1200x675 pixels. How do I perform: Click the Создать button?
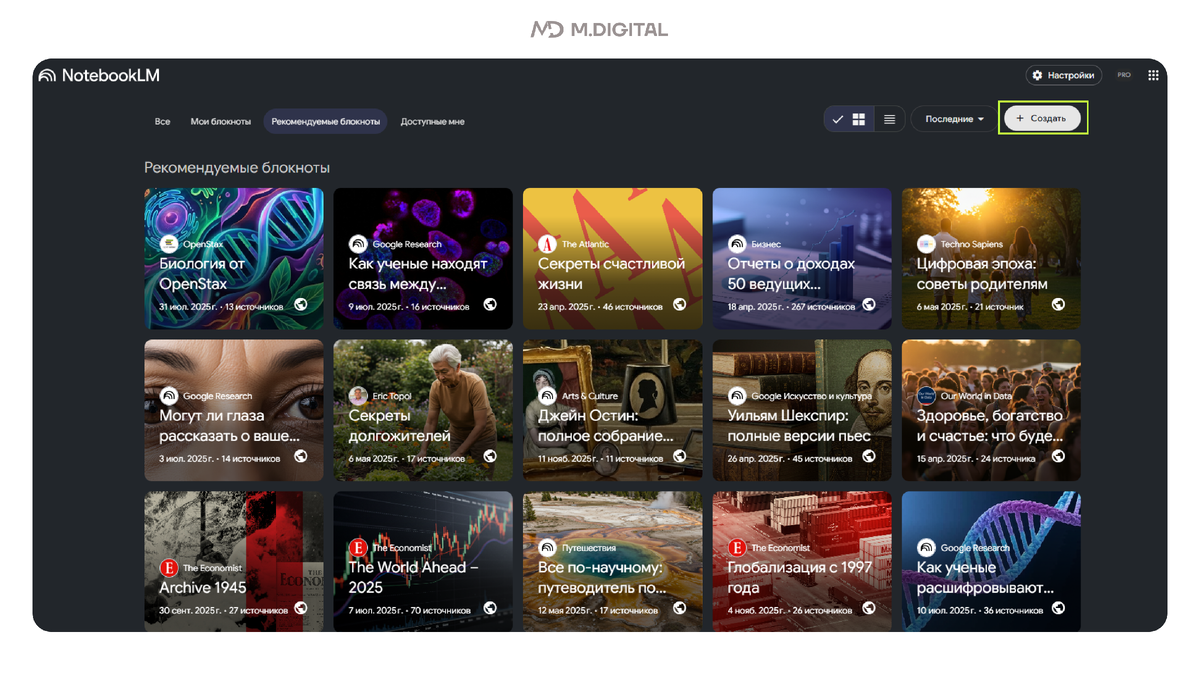1042,118
